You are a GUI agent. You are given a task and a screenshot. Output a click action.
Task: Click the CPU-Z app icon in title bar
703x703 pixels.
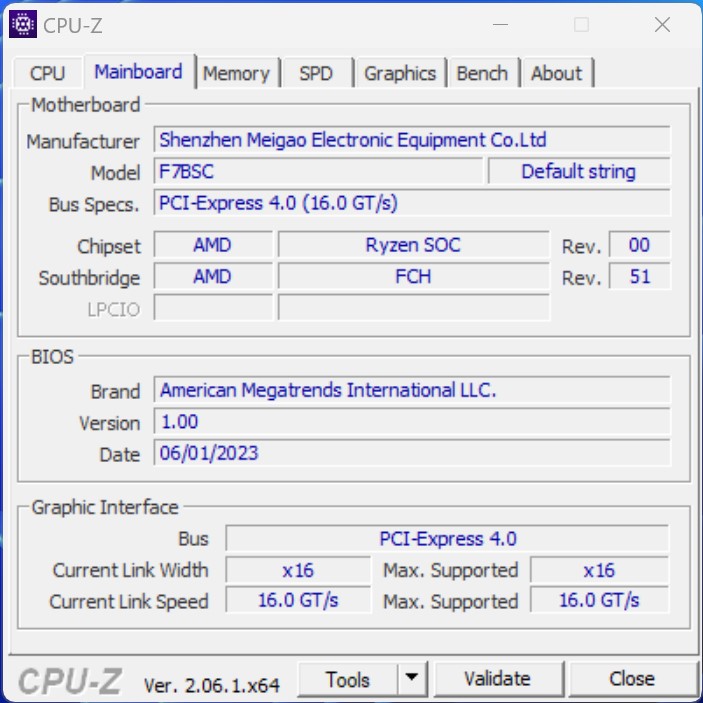[x=23, y=24]
